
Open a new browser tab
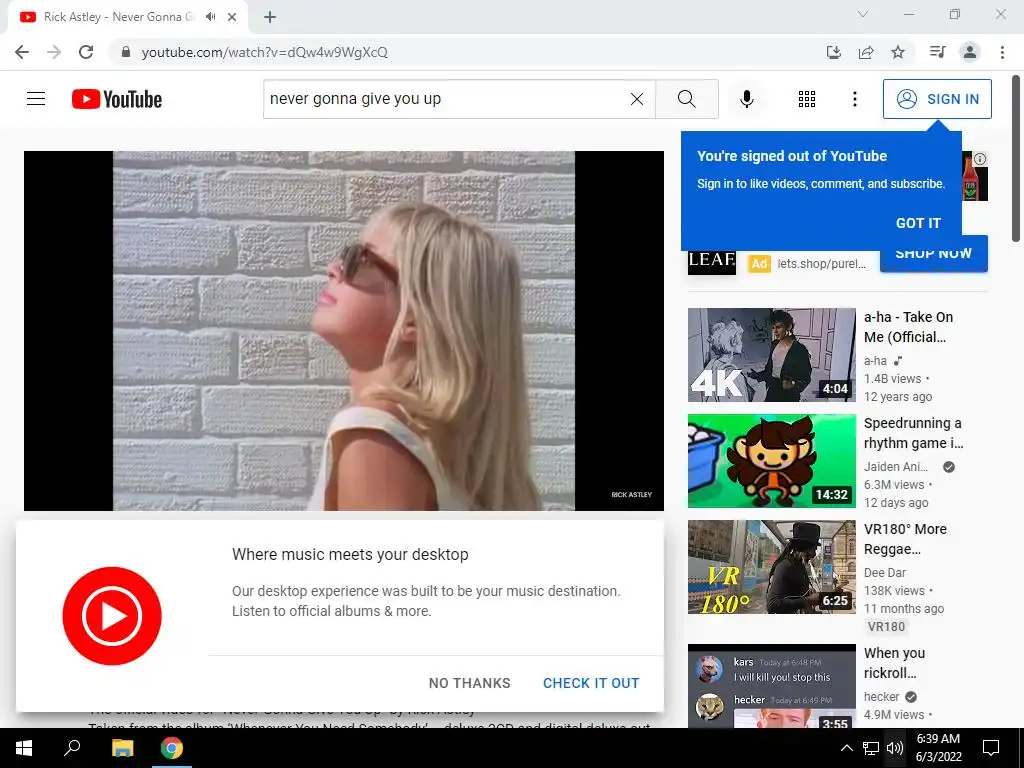(270, 17)
